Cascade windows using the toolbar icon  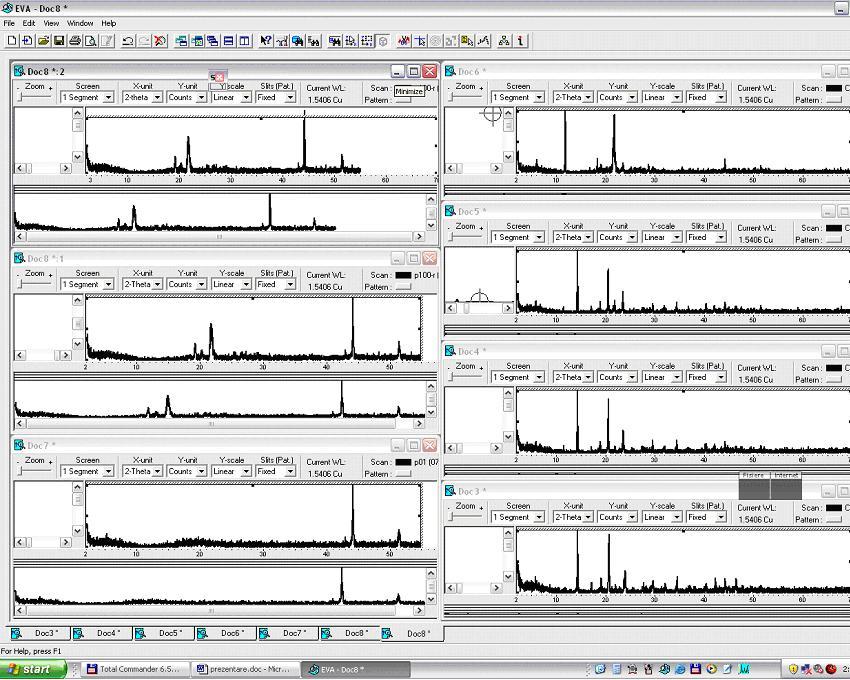(181, 41)
